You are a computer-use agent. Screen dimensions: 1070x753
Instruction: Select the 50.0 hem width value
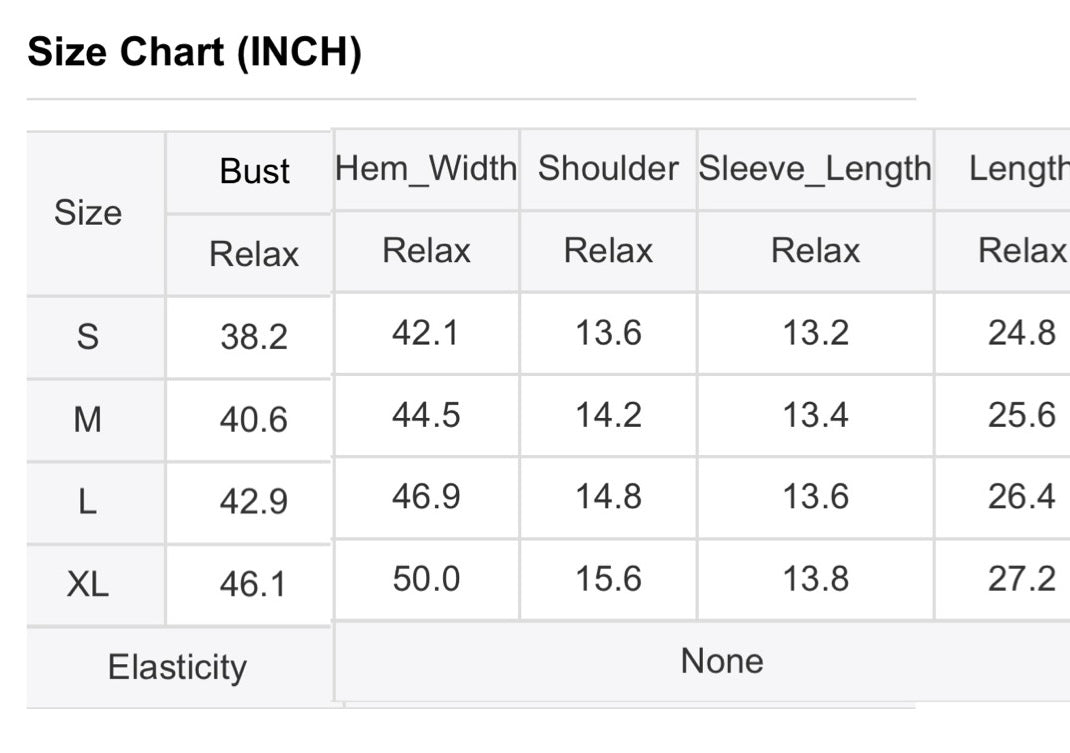tap(426, 579)
